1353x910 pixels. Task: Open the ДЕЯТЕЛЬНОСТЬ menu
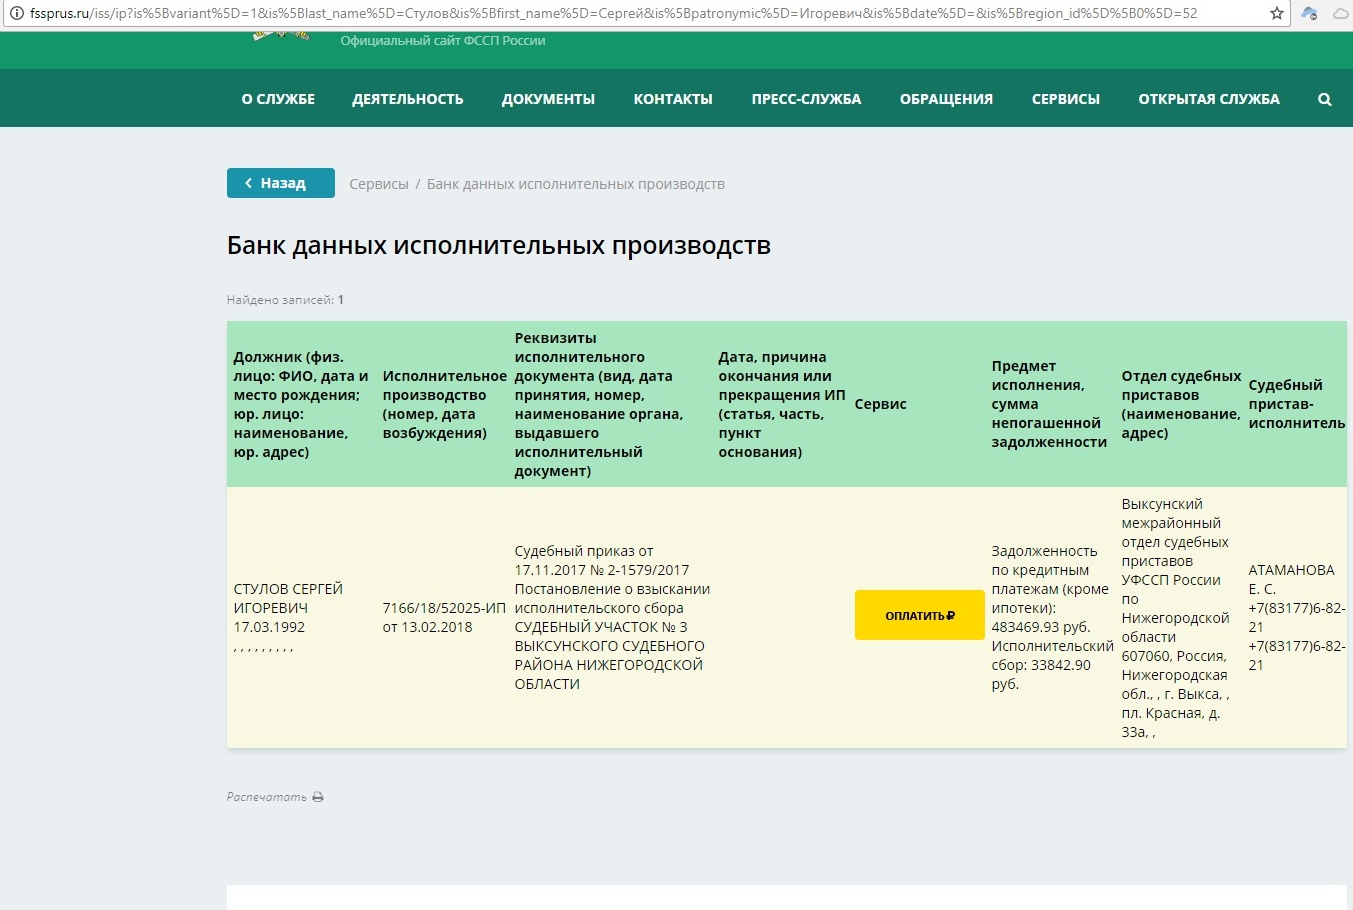click(408, 99)
